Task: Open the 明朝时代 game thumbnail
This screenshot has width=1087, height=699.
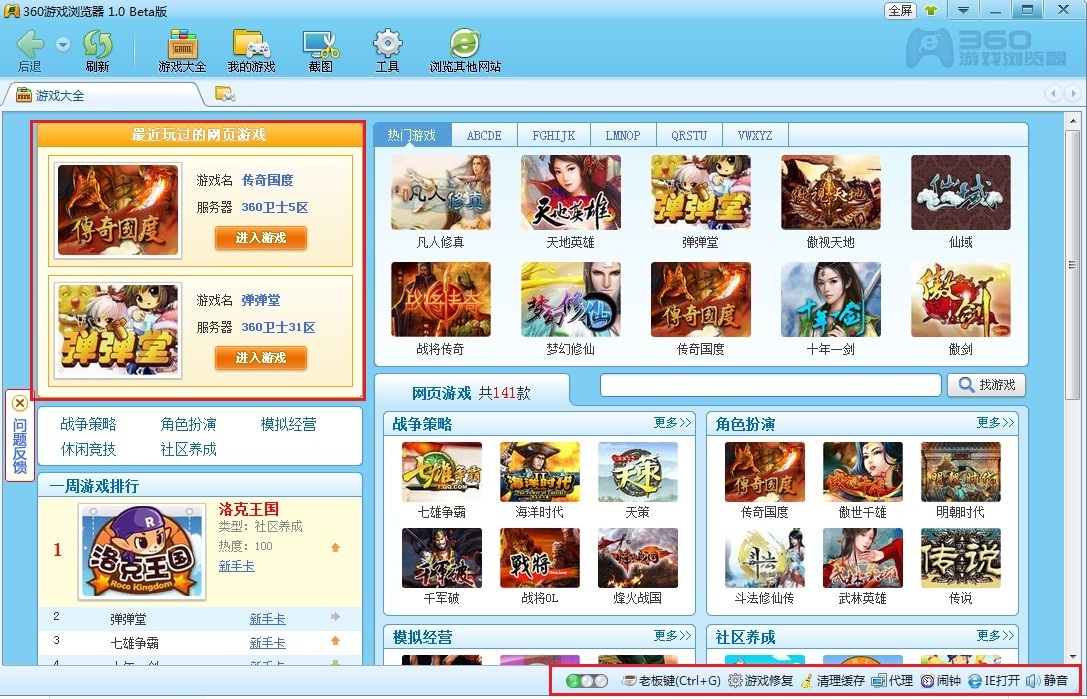Action: (961, 472)
